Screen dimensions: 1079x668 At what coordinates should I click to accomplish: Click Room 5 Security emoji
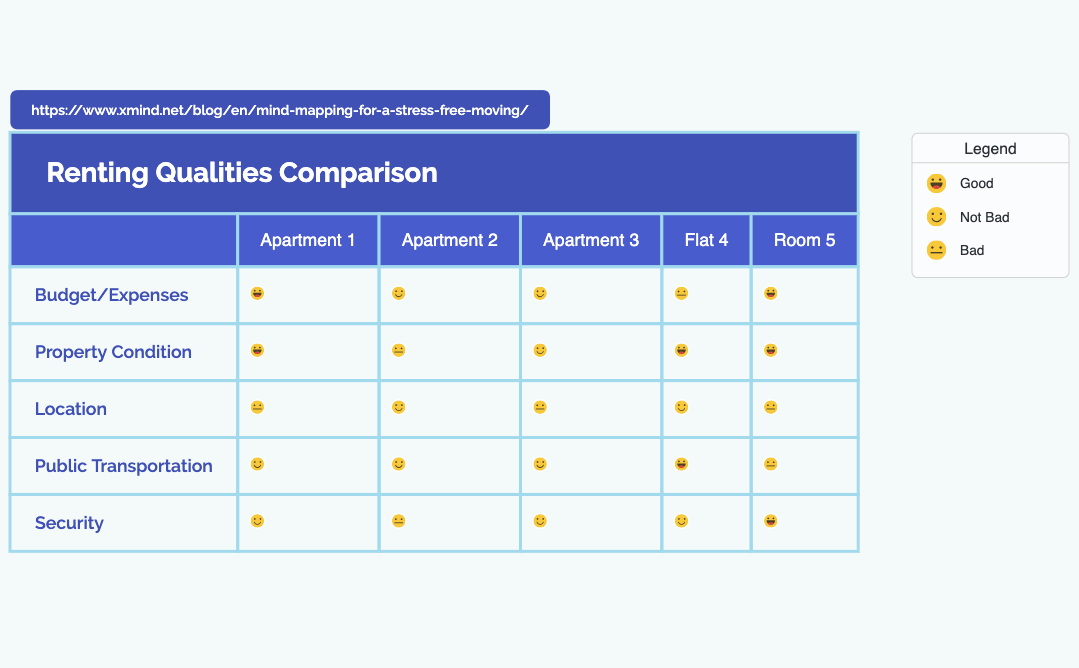coord(770,521)
